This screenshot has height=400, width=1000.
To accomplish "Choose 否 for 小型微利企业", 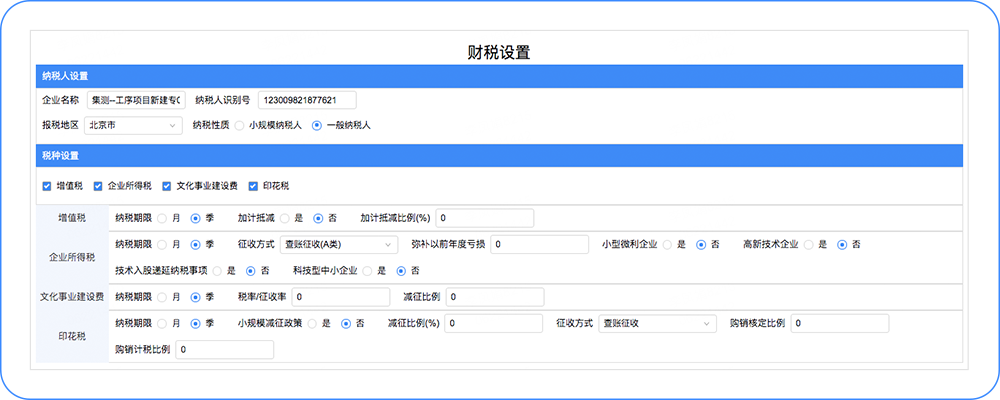I will 701,244.
